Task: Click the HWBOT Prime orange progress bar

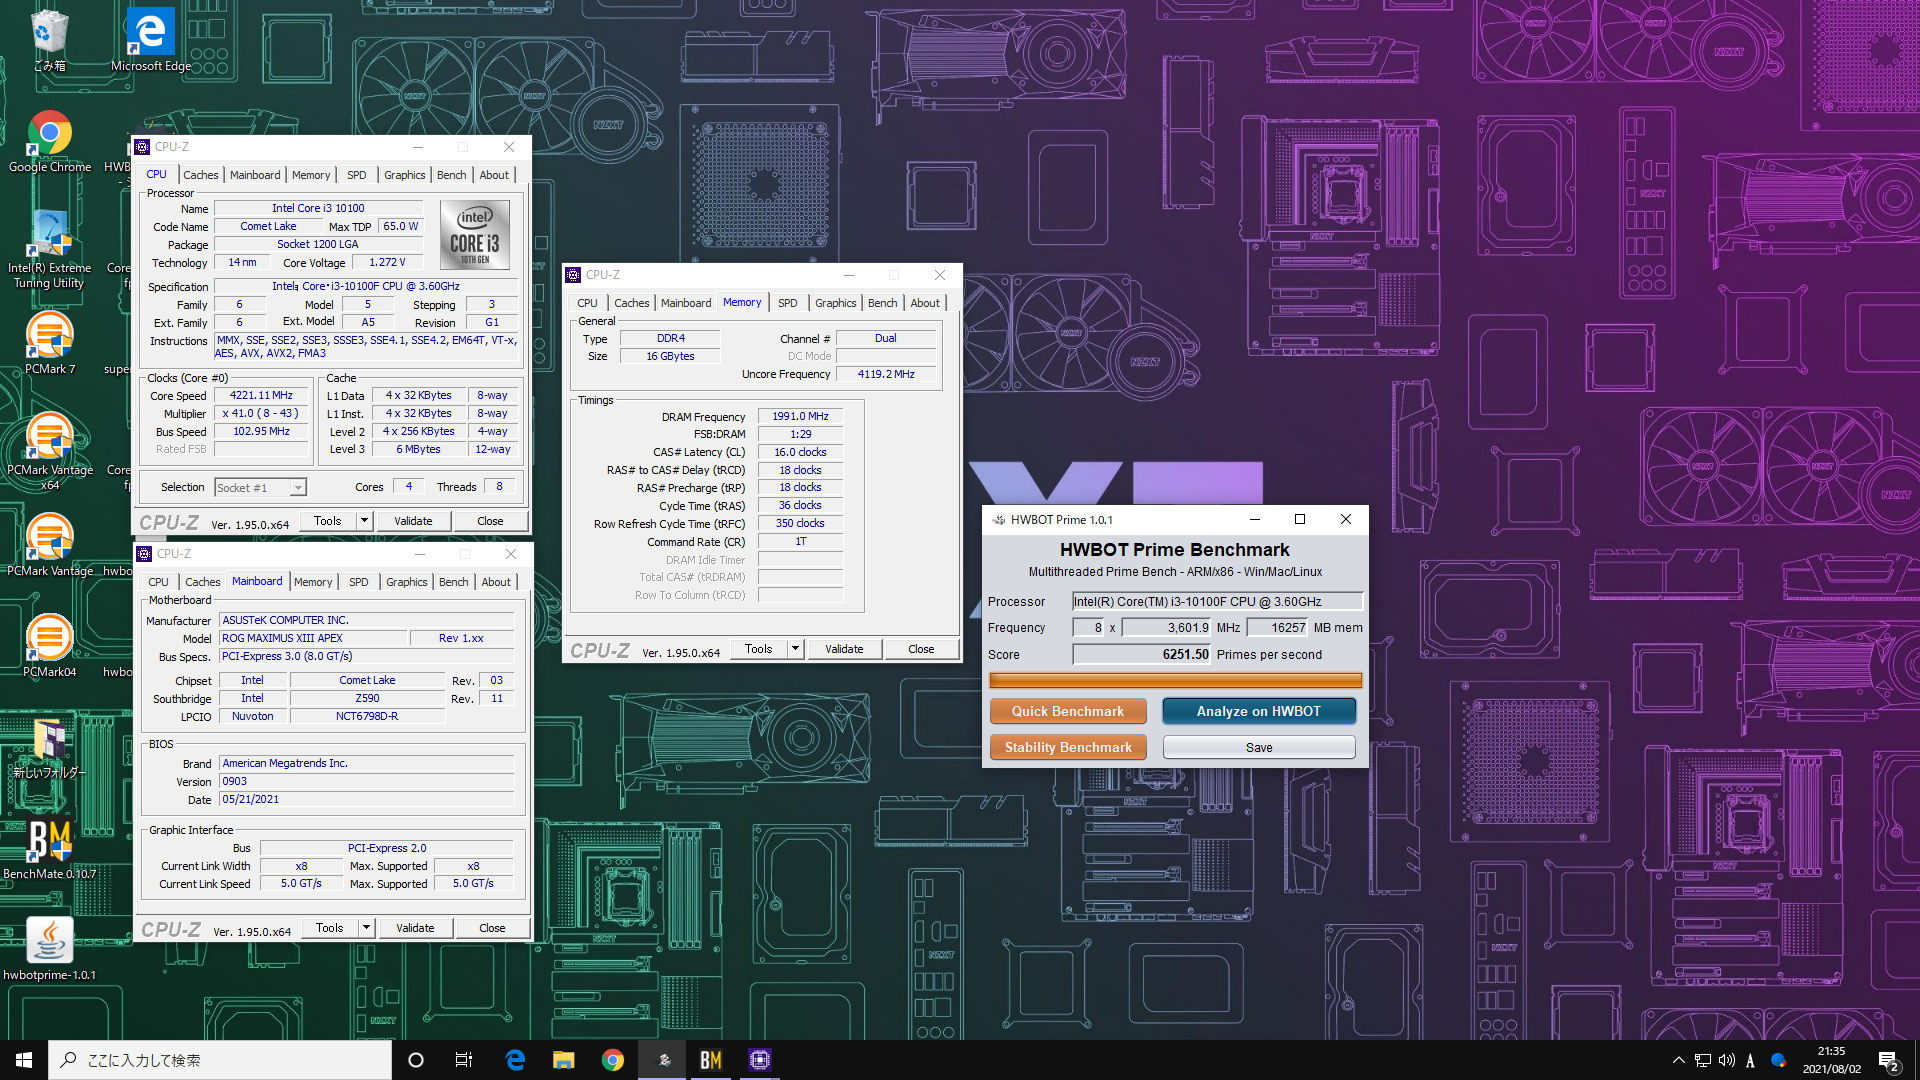Action: tap(1175, 680)
